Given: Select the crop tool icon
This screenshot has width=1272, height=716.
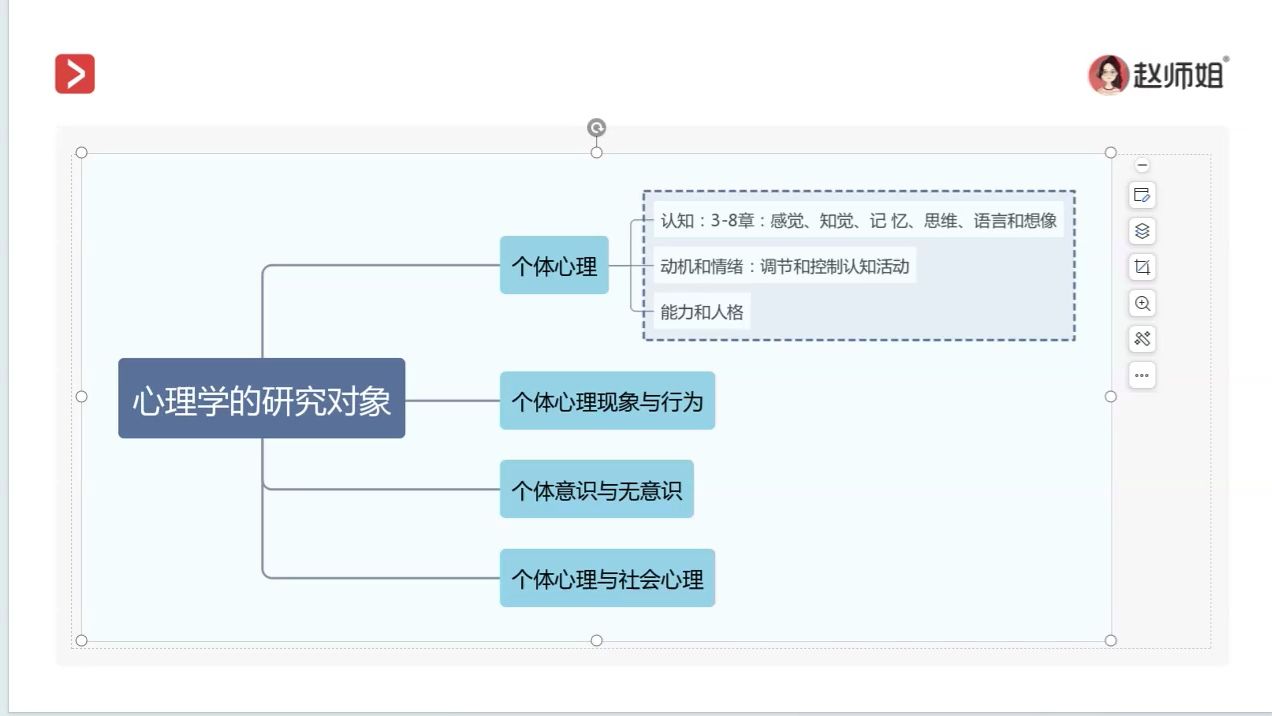Looking at the screenshot, I should pyautogui.click(x=1142, y=266).
